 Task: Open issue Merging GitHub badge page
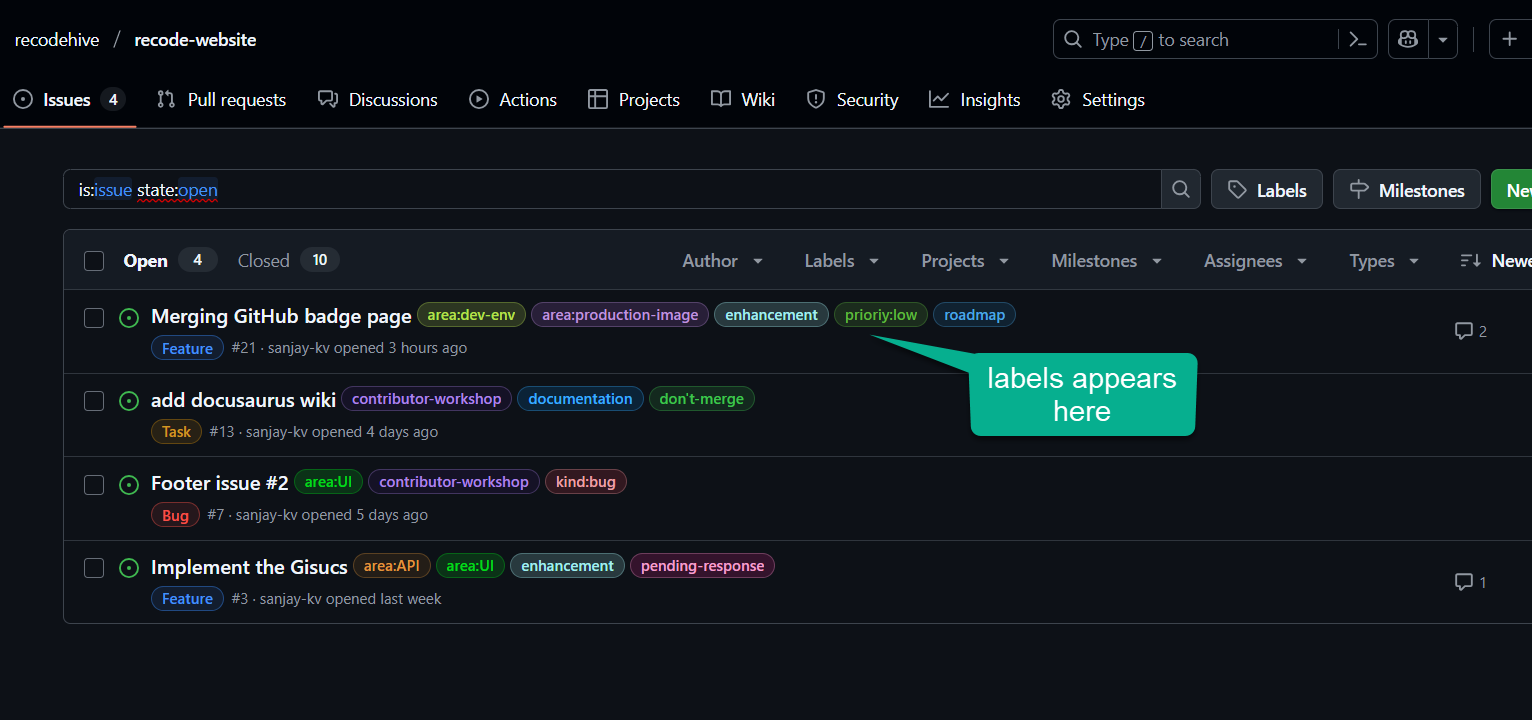click(281, 316)
